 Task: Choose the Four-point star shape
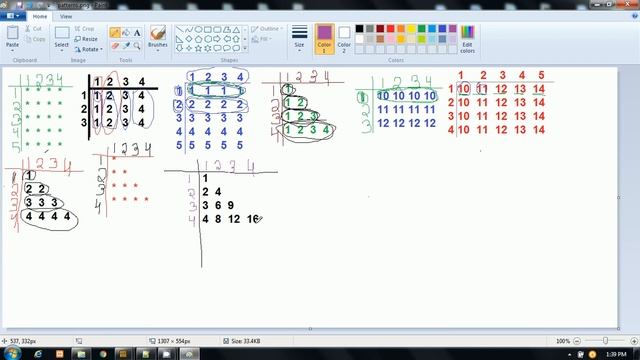tap(189, 48)
